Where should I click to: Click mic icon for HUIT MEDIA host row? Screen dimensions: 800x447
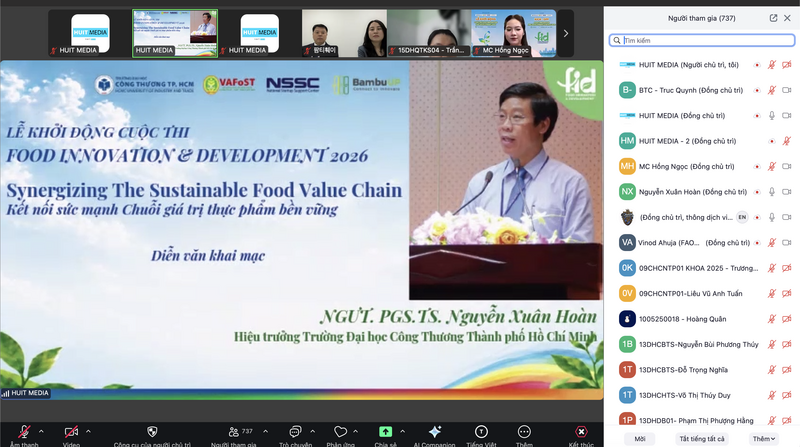(772, 65)
